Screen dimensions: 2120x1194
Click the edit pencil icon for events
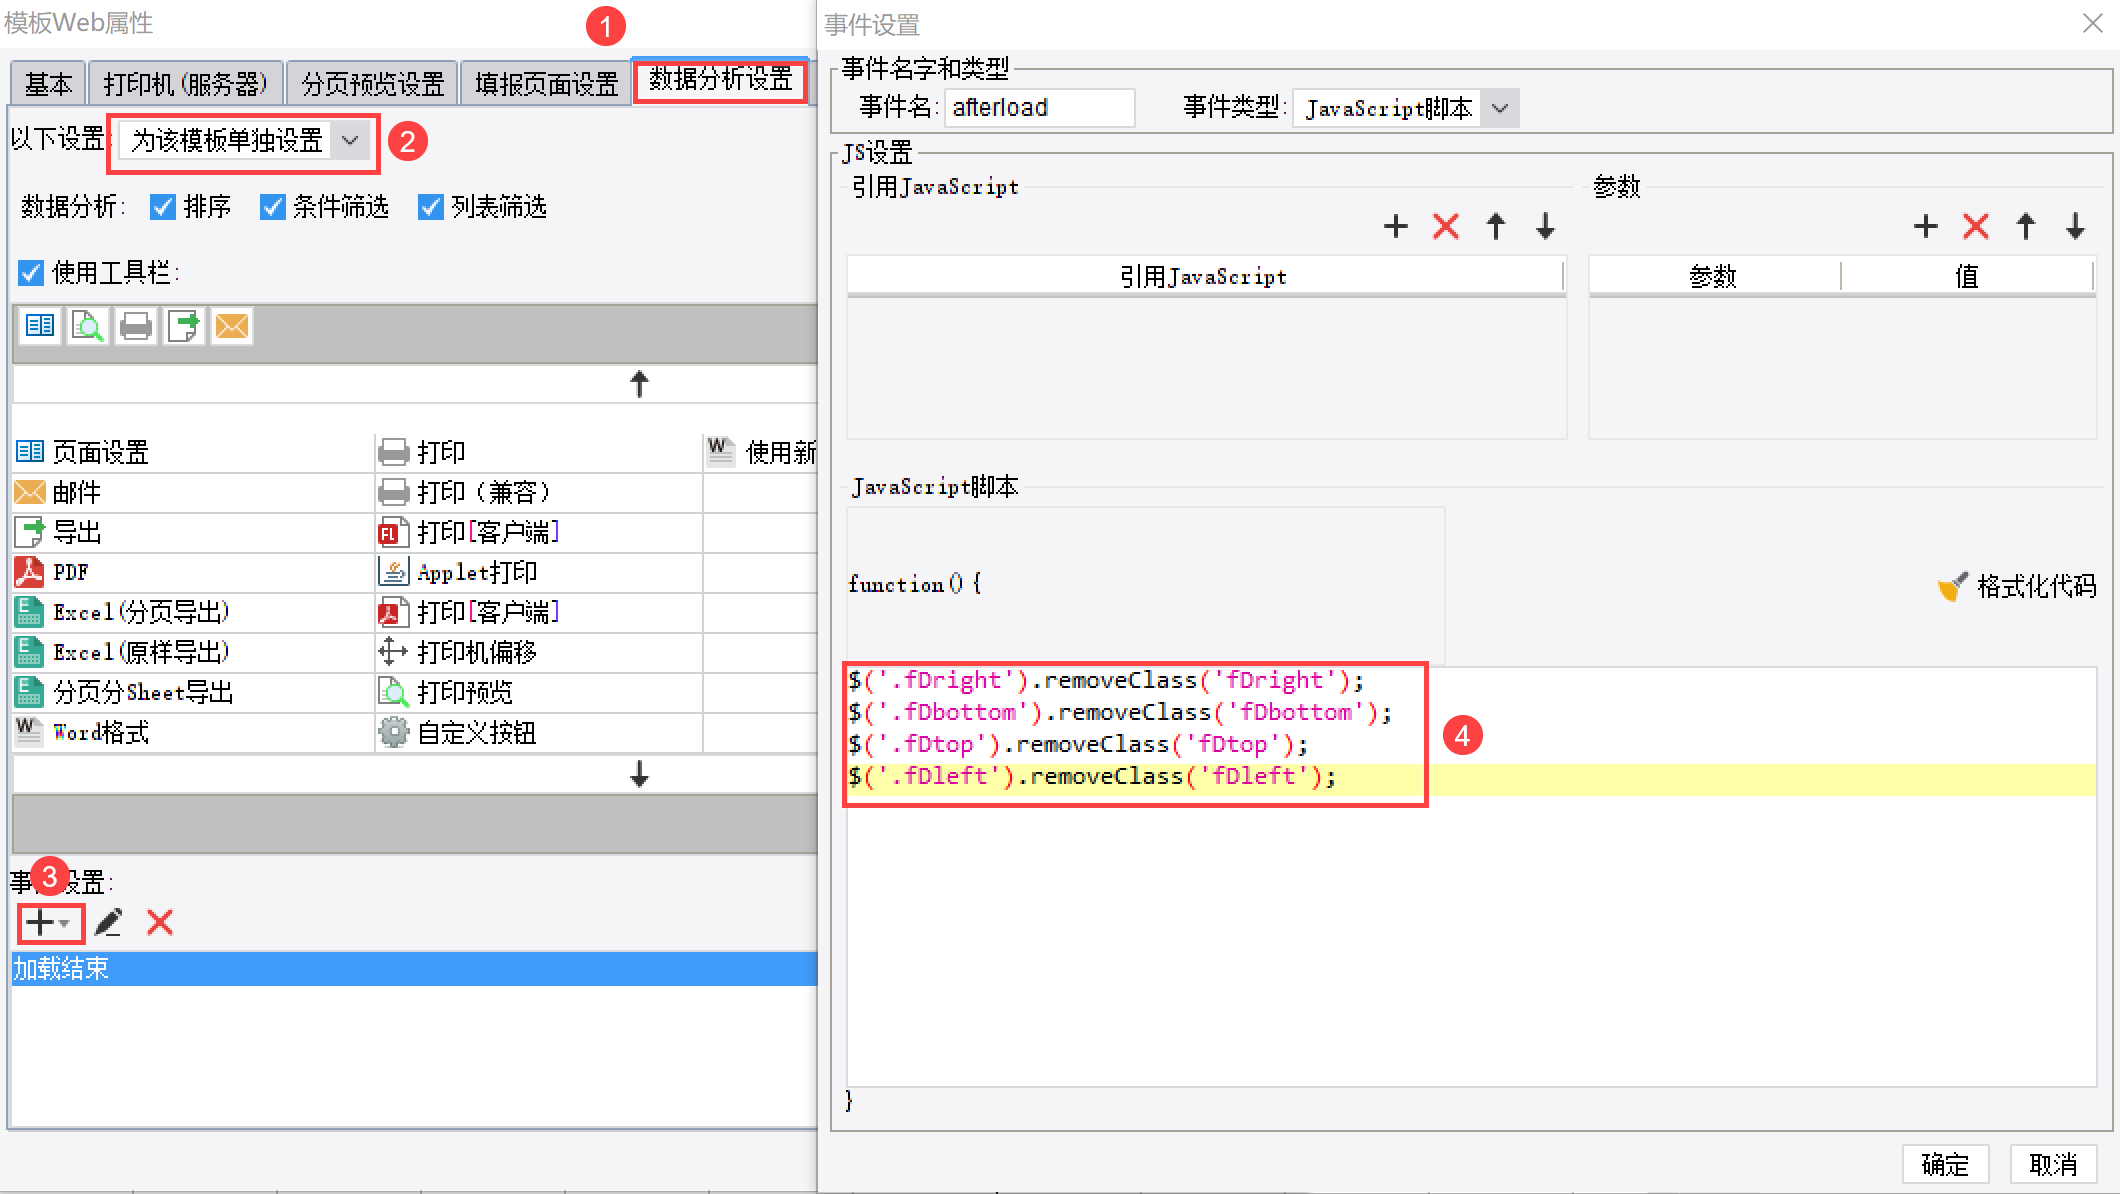click(x=109, y=922)
